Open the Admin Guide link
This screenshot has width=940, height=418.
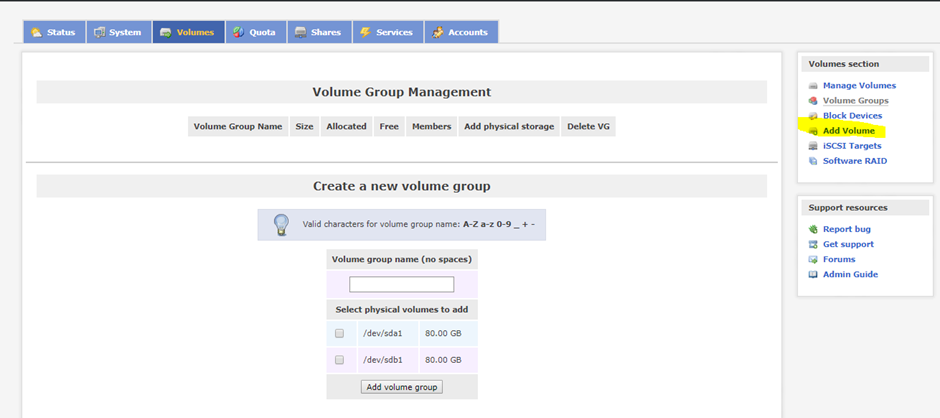[850, 274]
